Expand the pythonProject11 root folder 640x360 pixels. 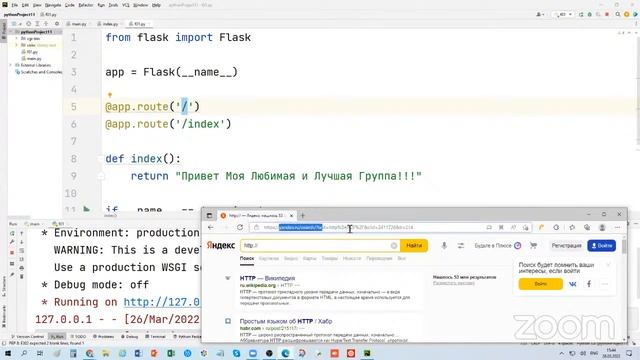(x=11, y=32)
